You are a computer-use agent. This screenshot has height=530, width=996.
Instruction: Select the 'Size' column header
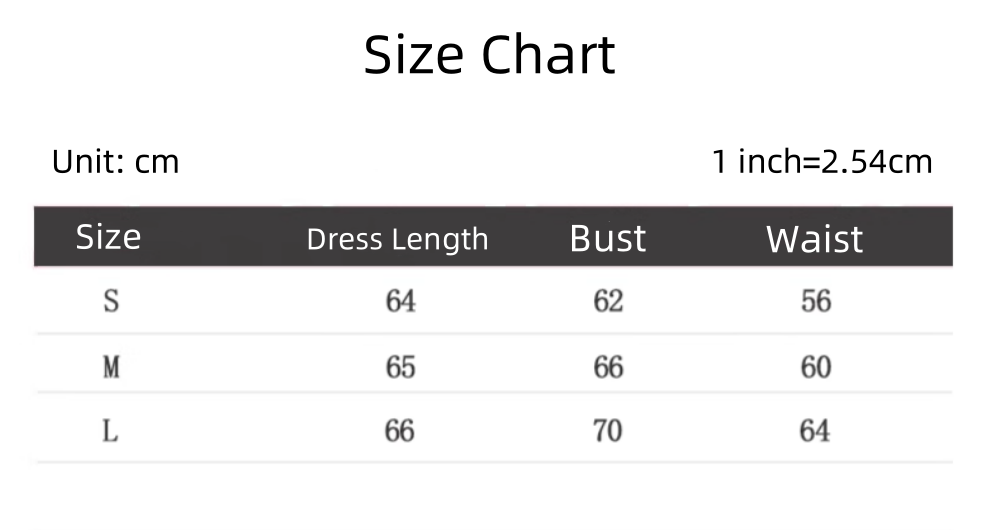[108, 237]
